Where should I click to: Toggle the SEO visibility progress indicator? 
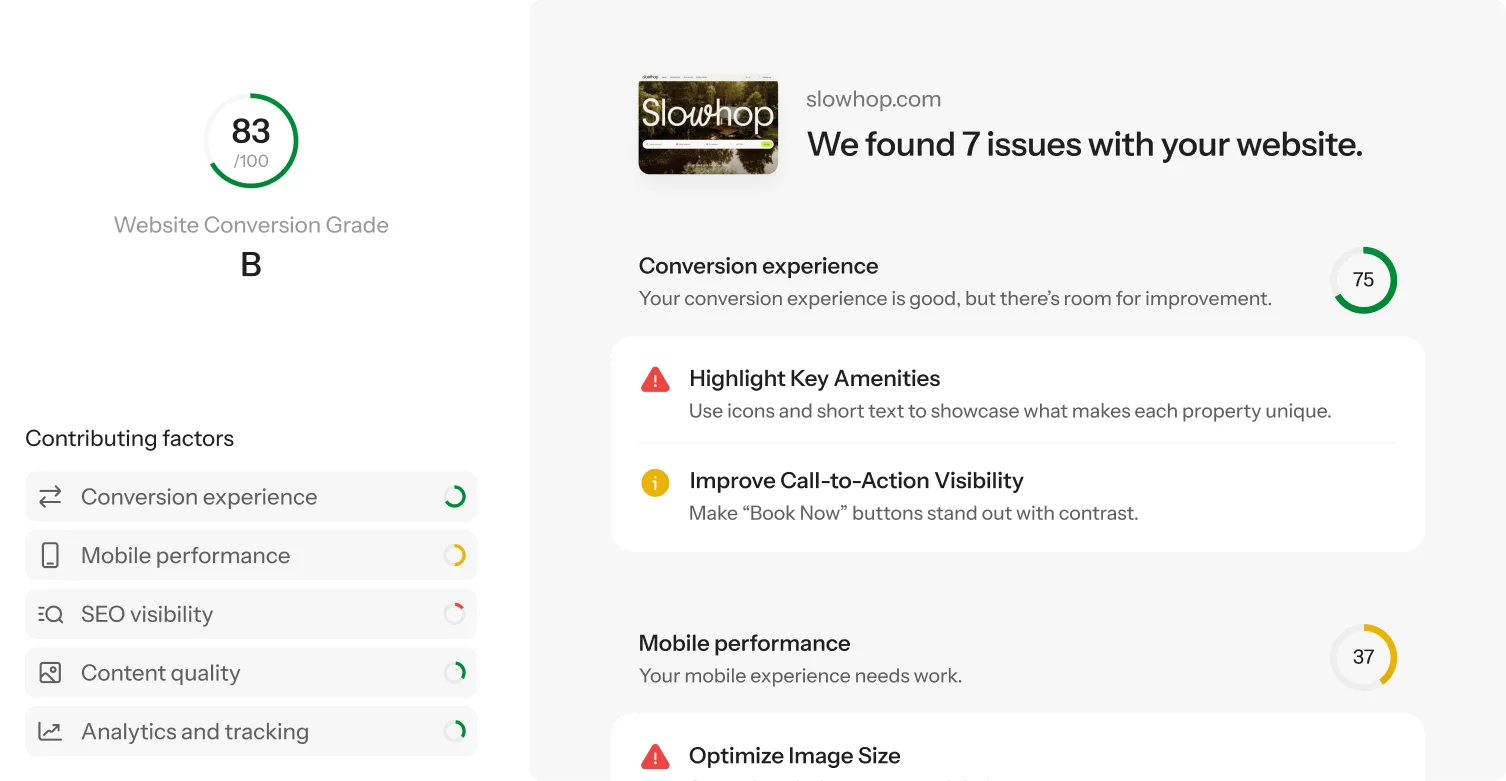click(456, 614)
